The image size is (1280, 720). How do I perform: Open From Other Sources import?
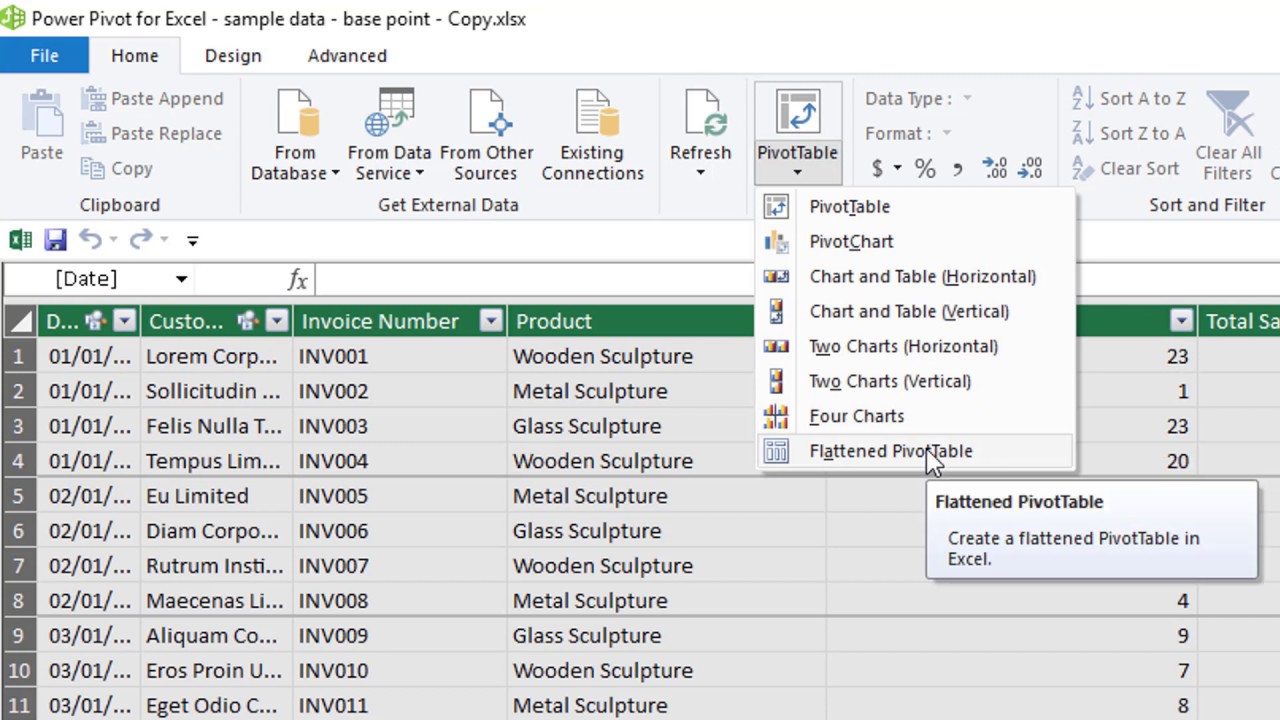(x=487, y=136)
